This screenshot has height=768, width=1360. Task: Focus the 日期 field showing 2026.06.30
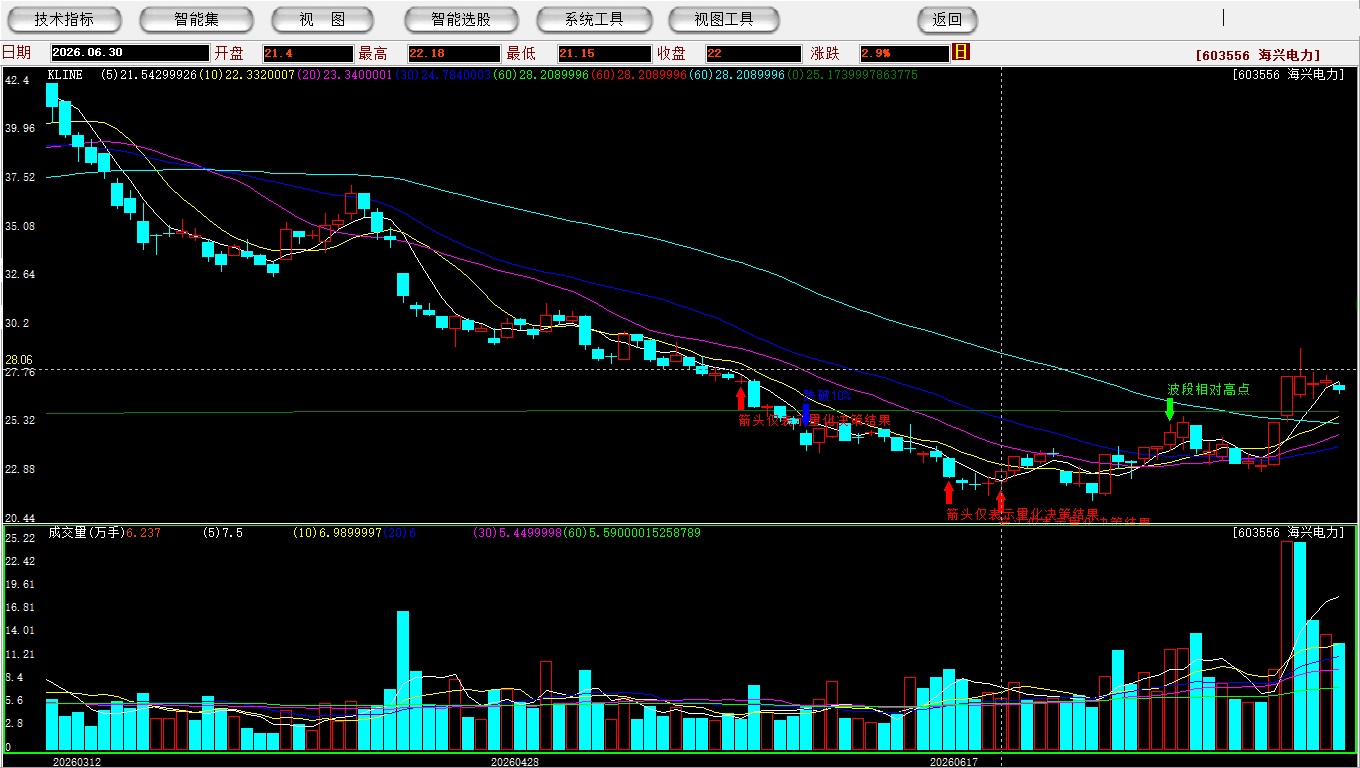coord(129,53)
